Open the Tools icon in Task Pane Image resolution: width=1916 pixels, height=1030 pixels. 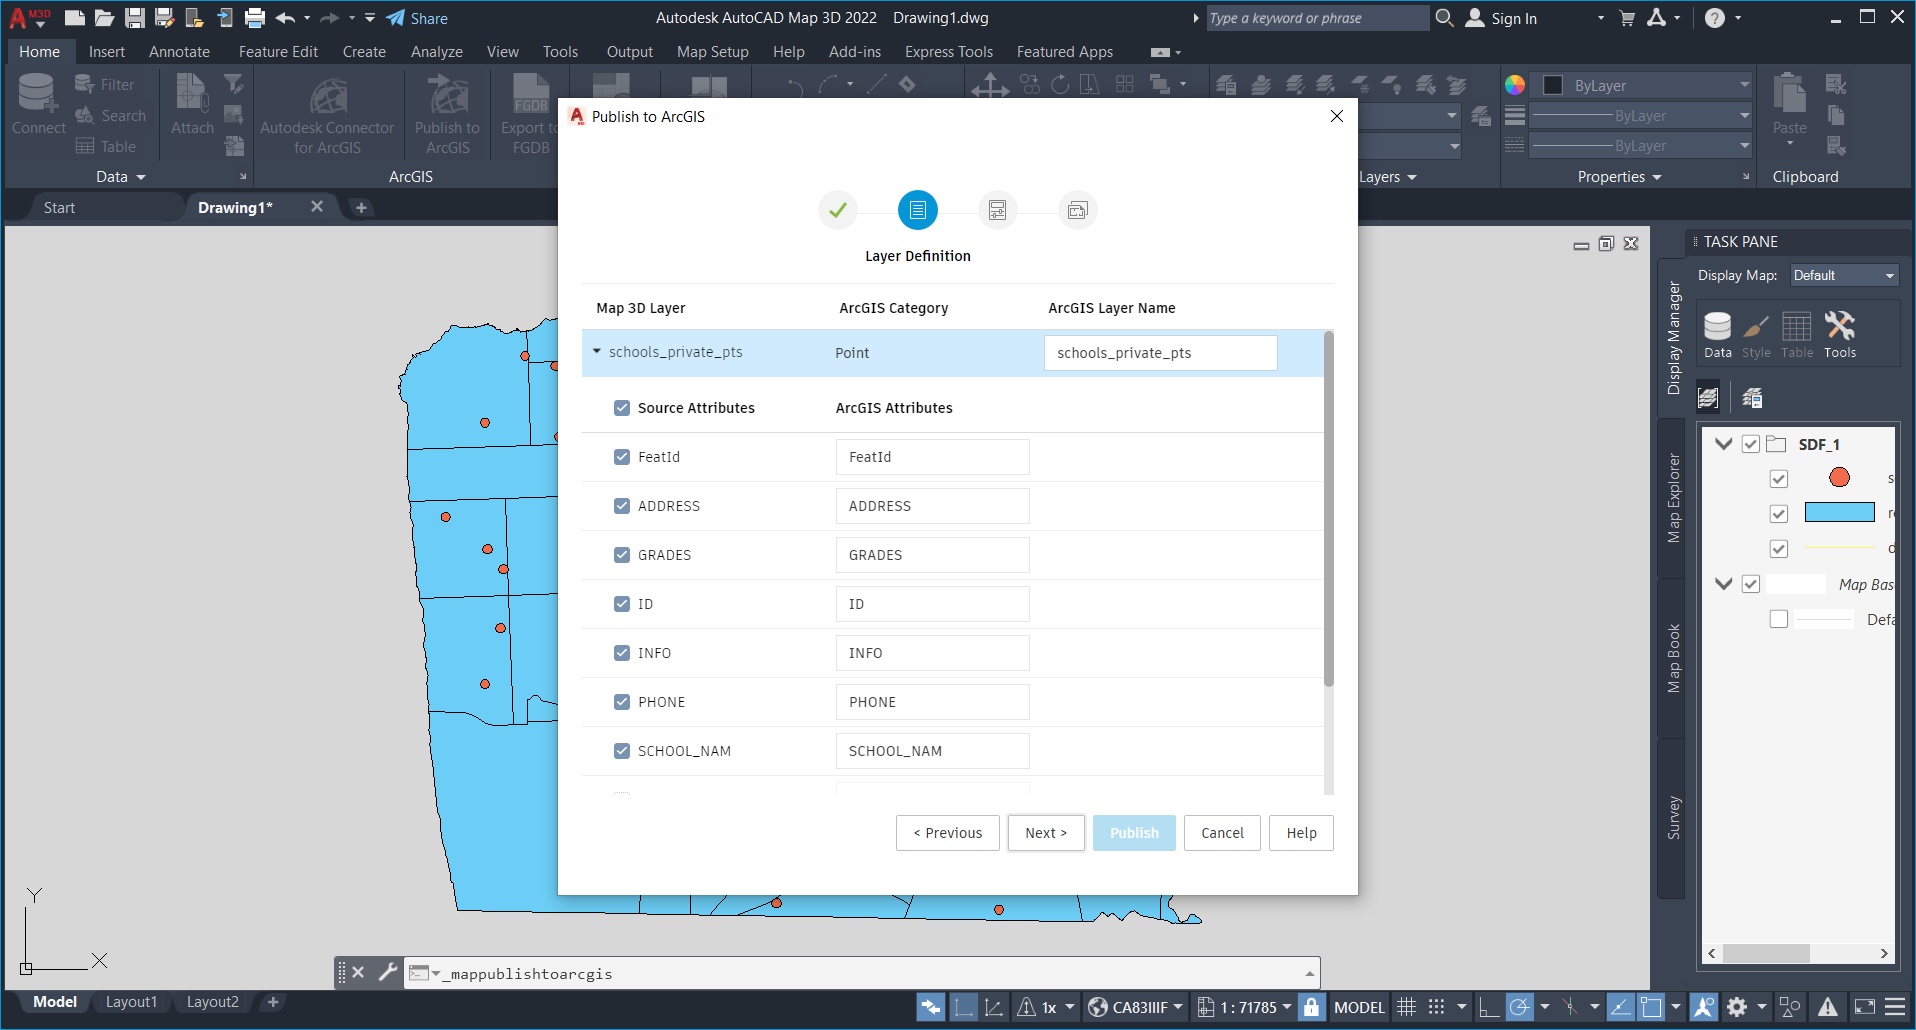pos(1840,334)
